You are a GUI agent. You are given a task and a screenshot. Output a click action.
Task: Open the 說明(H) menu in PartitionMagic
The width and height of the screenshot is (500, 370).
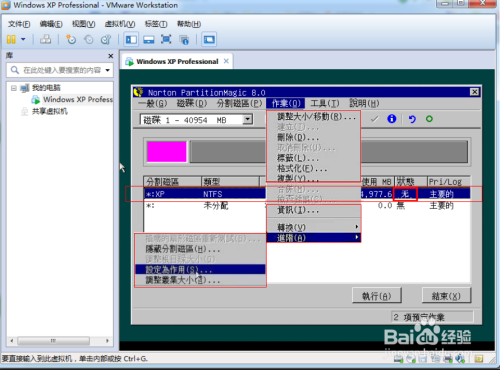[x=364, y=103]
